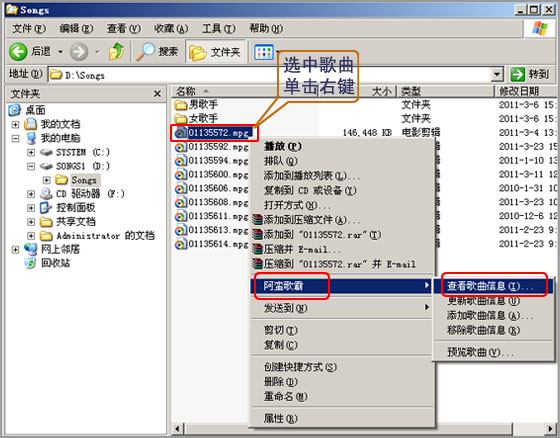This screenshot has height=438, width=560.
Task: Choose 属性(R) in context menu
Action: point(342,418)
